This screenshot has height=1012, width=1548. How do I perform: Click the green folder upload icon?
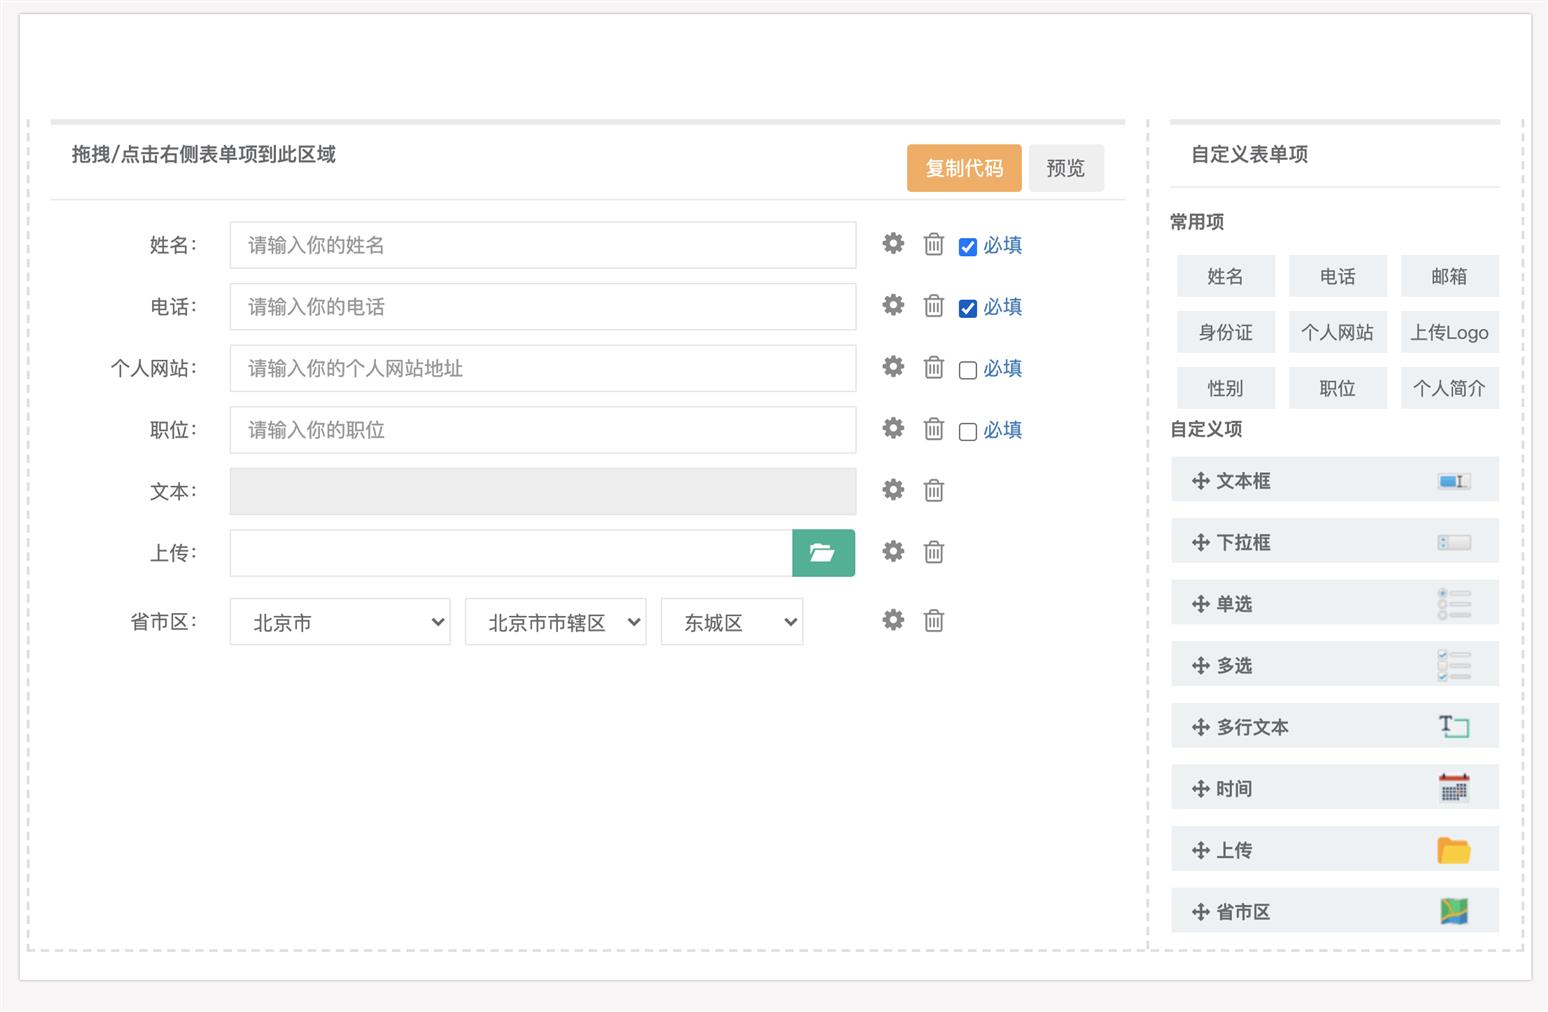pyautogui.click(x=823, y=553)
